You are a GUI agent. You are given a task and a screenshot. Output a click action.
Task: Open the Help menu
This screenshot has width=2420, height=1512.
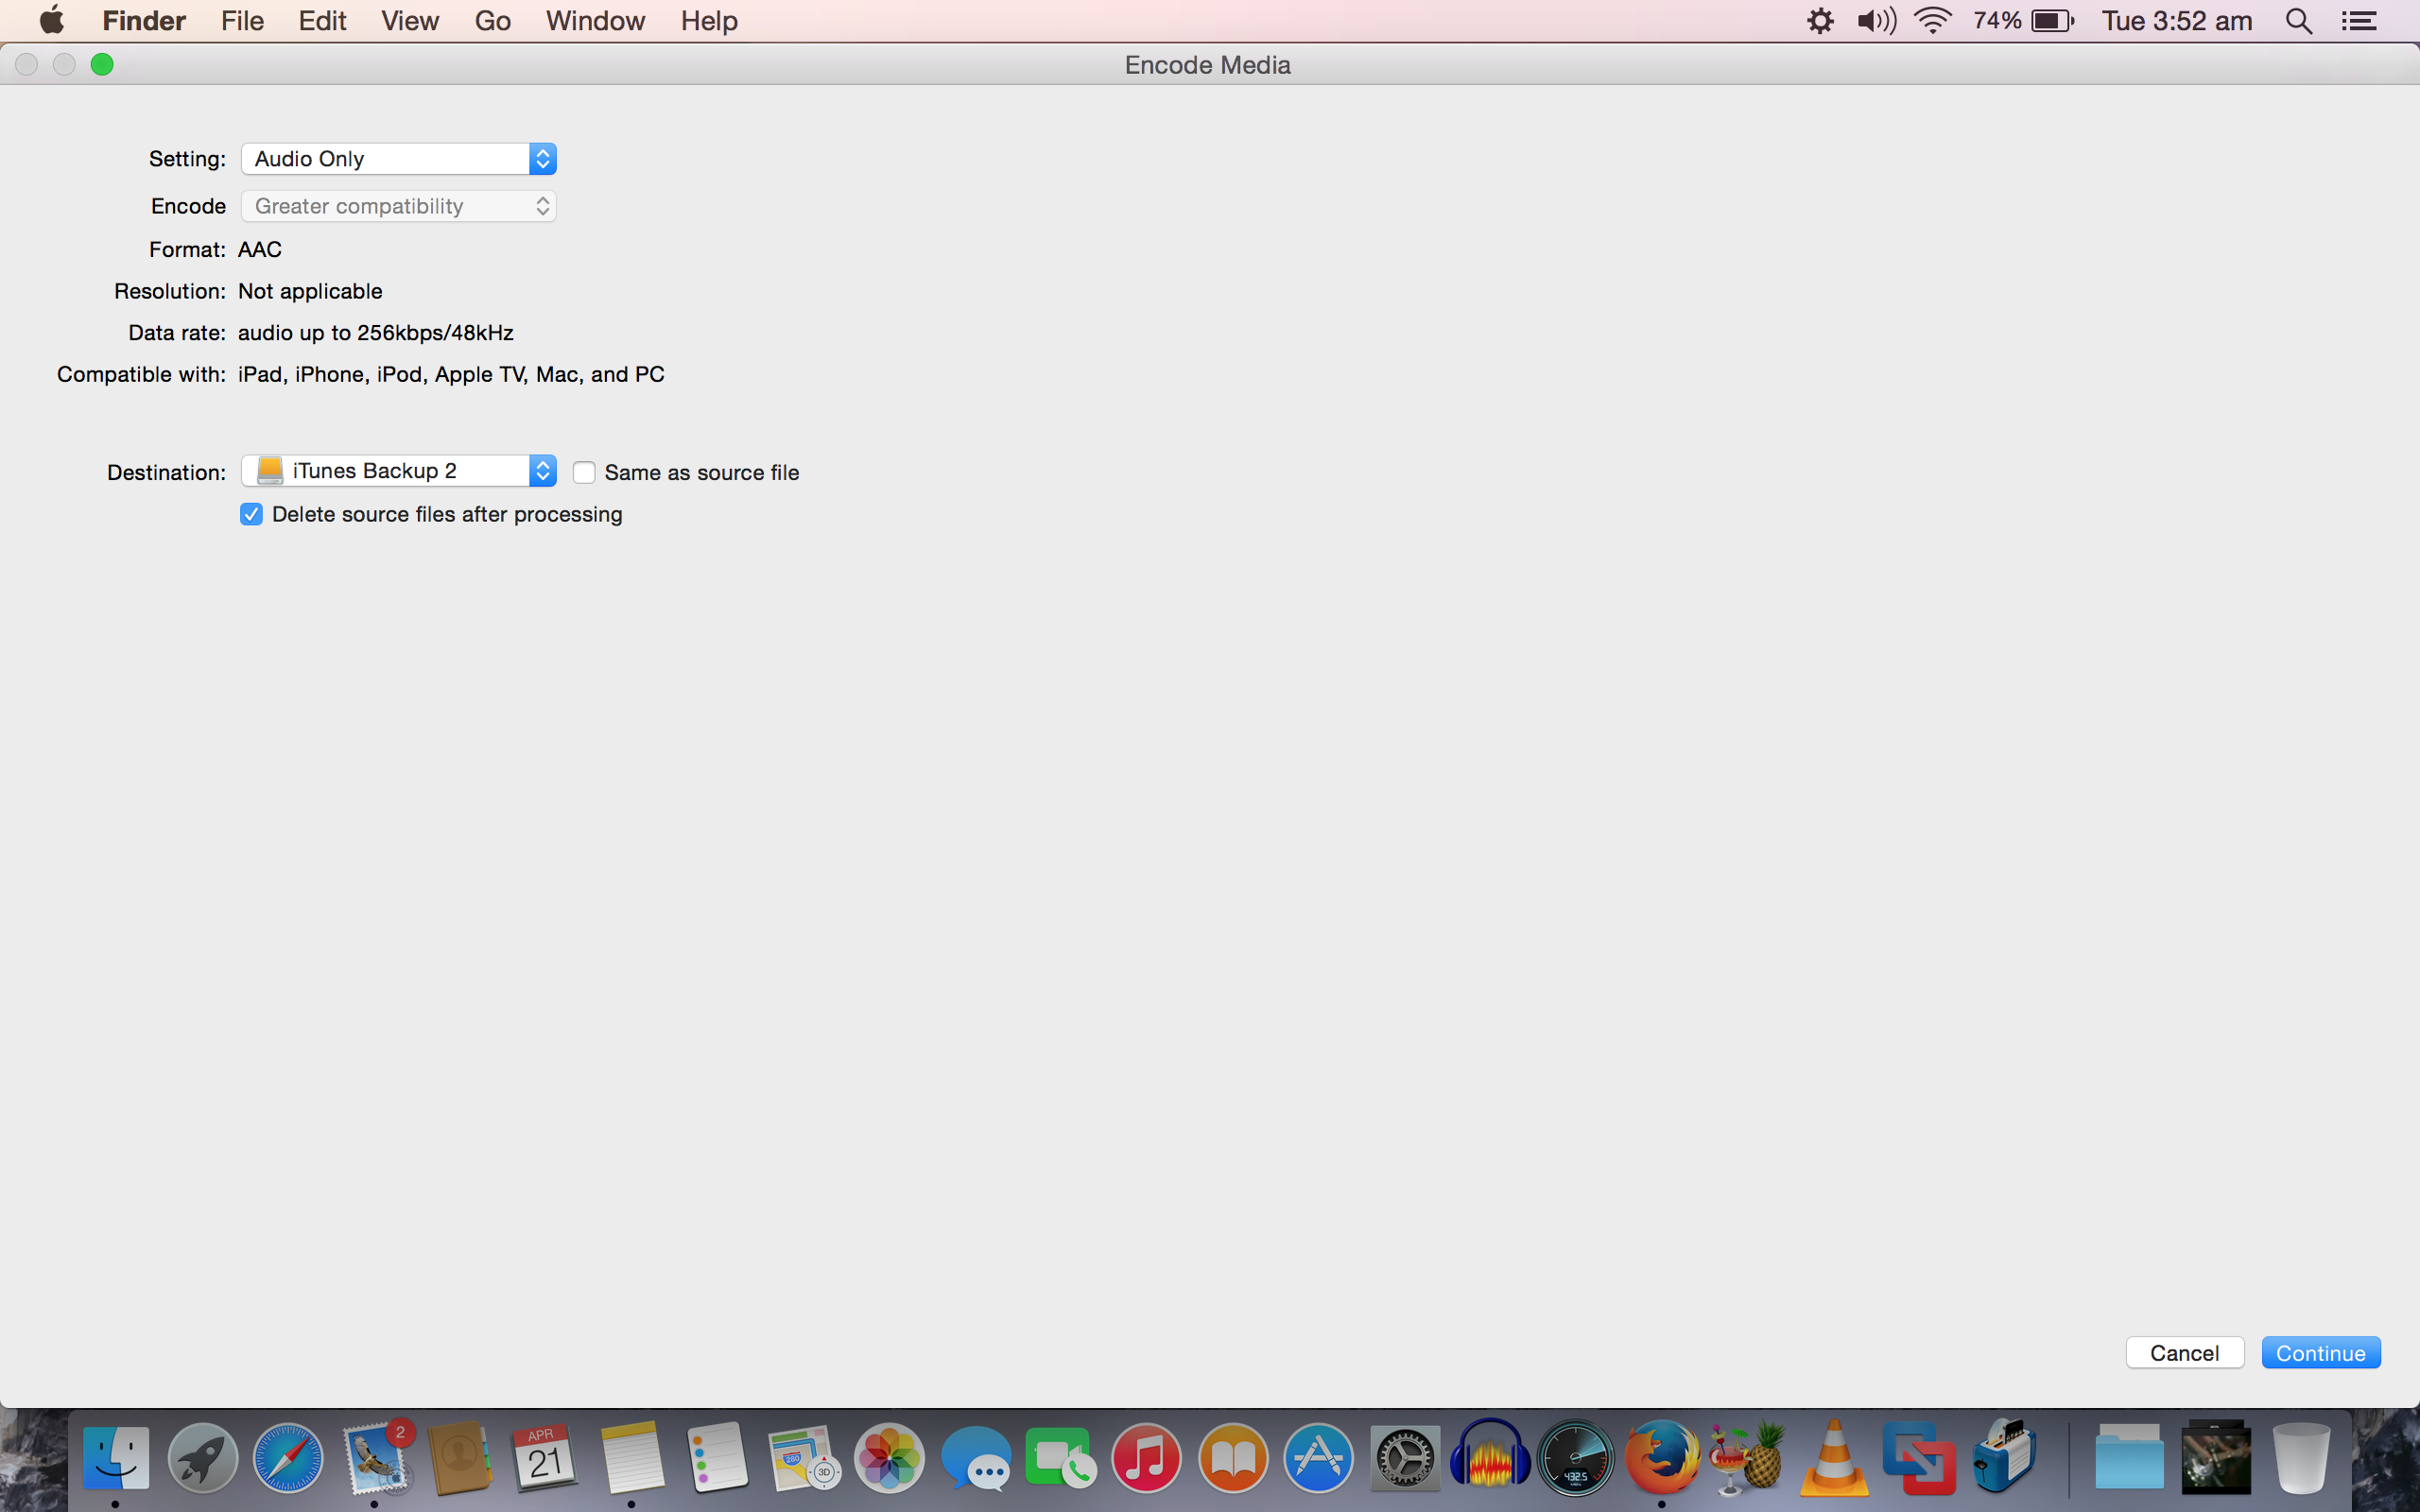click(x=709, y=21)
